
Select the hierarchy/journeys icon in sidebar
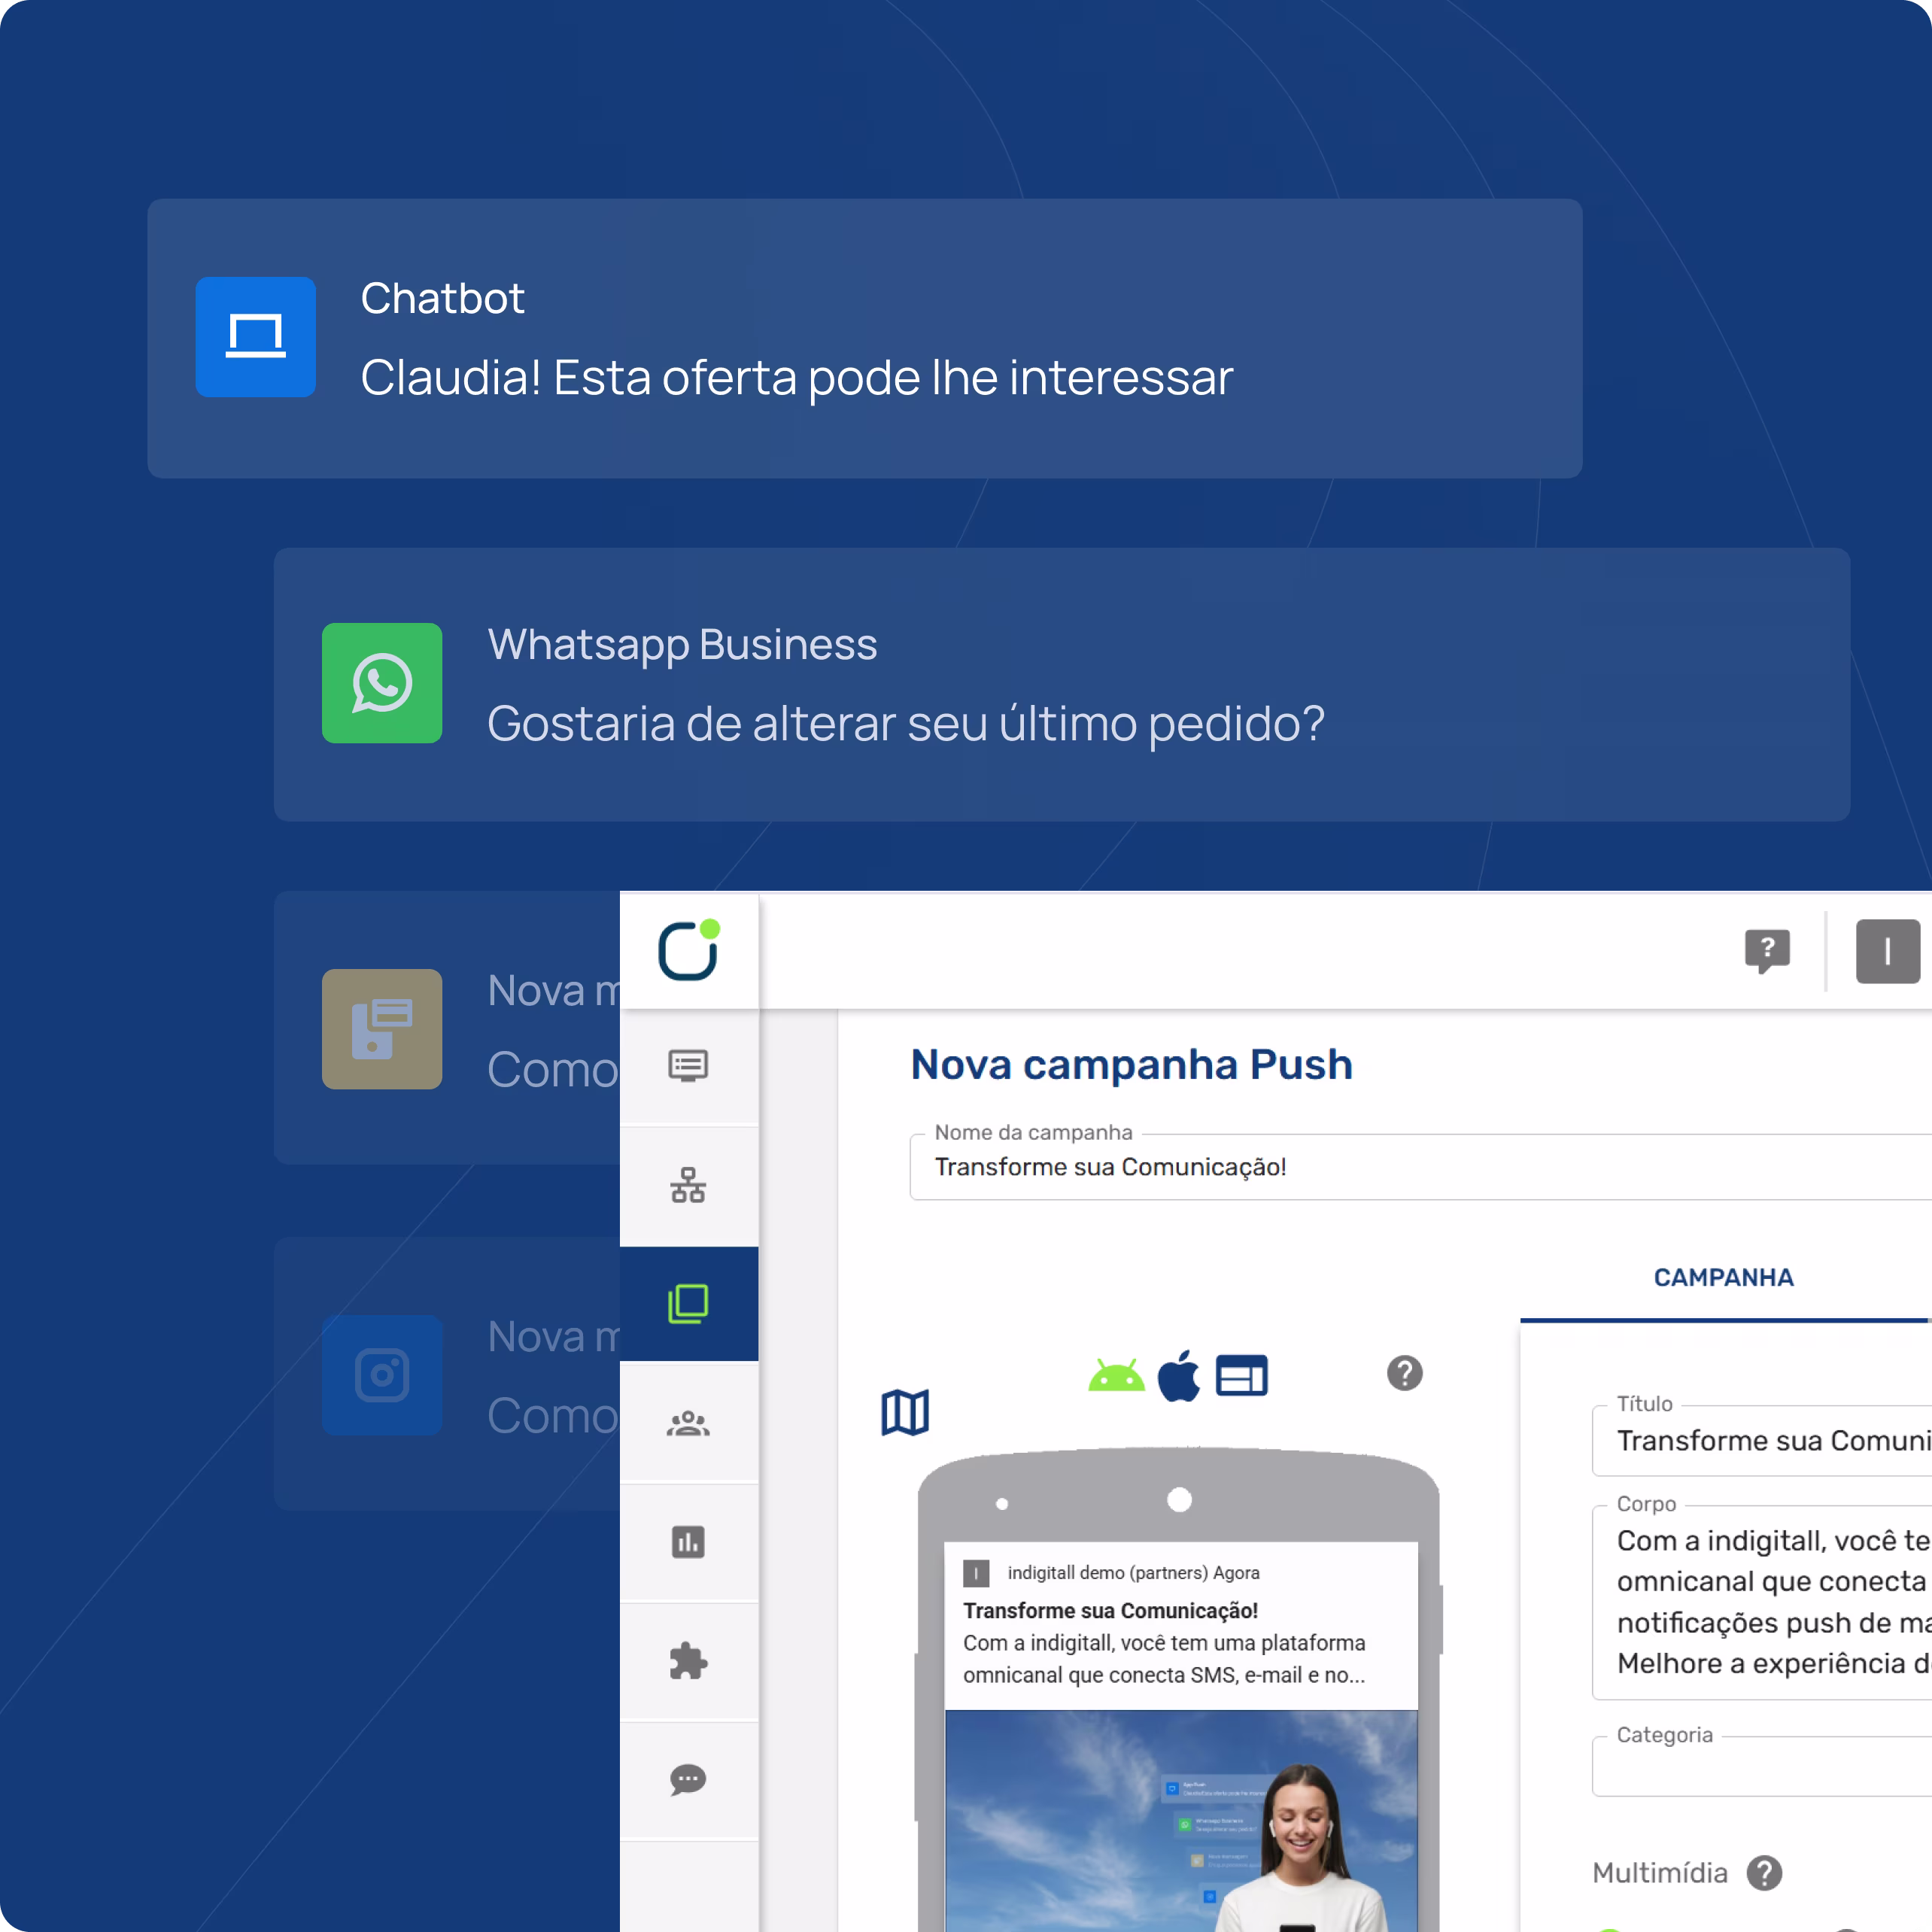(x=689, y=1185)
